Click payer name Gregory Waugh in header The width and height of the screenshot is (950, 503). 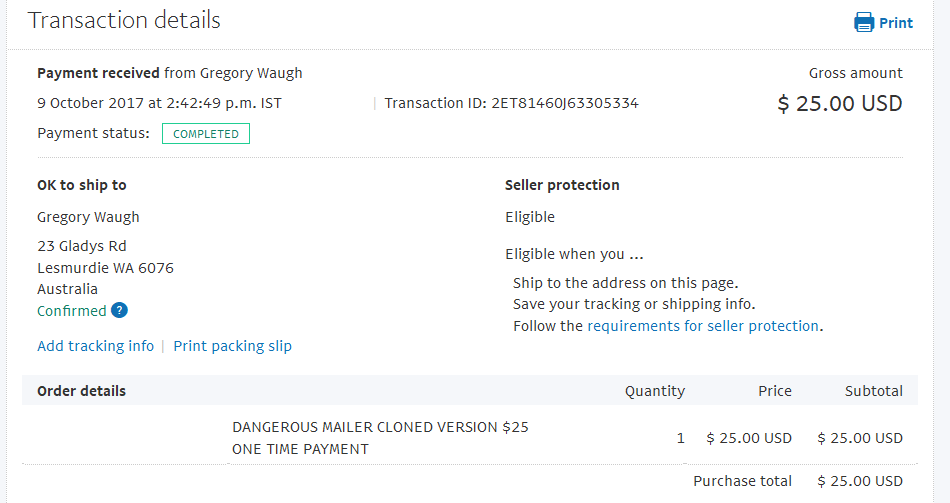tap(251, 73)
